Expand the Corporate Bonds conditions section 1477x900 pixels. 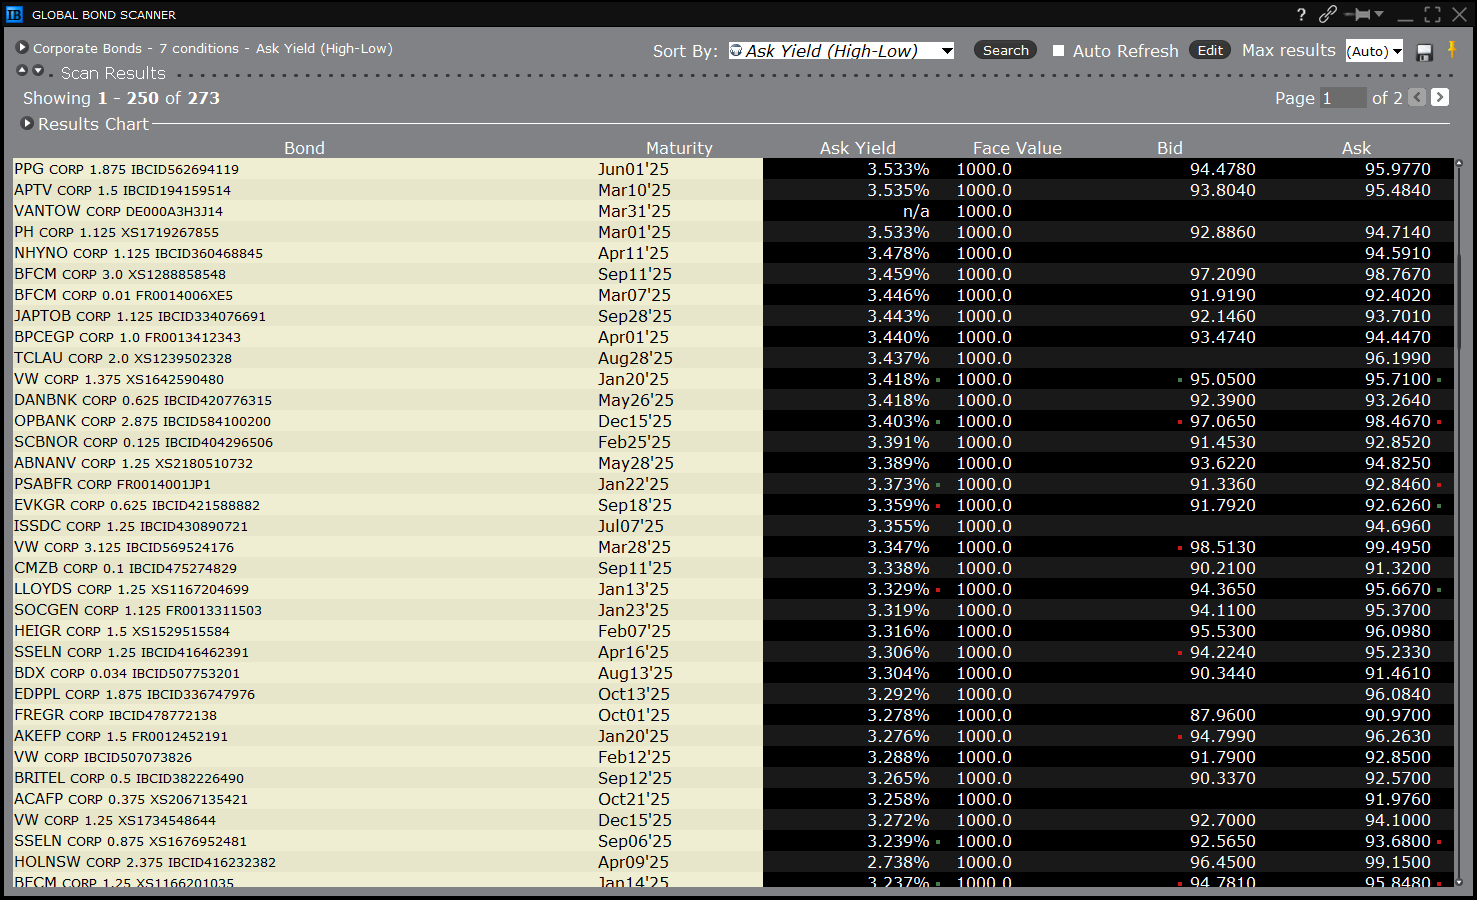(x=22, y=48)
